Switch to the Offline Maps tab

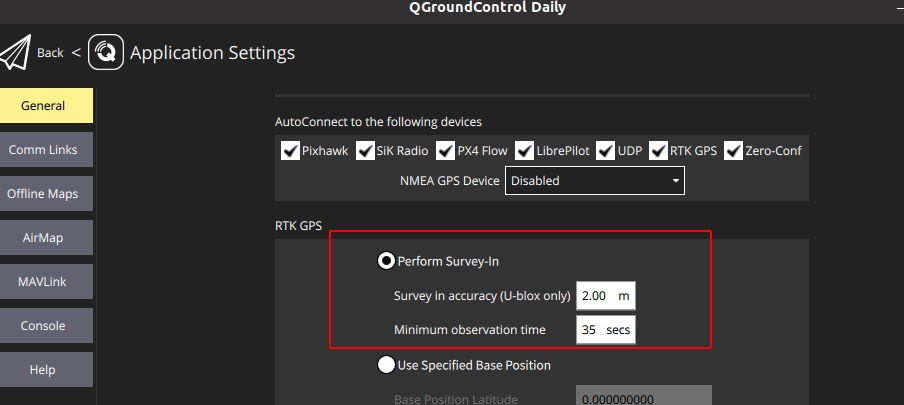coord(46,194)
